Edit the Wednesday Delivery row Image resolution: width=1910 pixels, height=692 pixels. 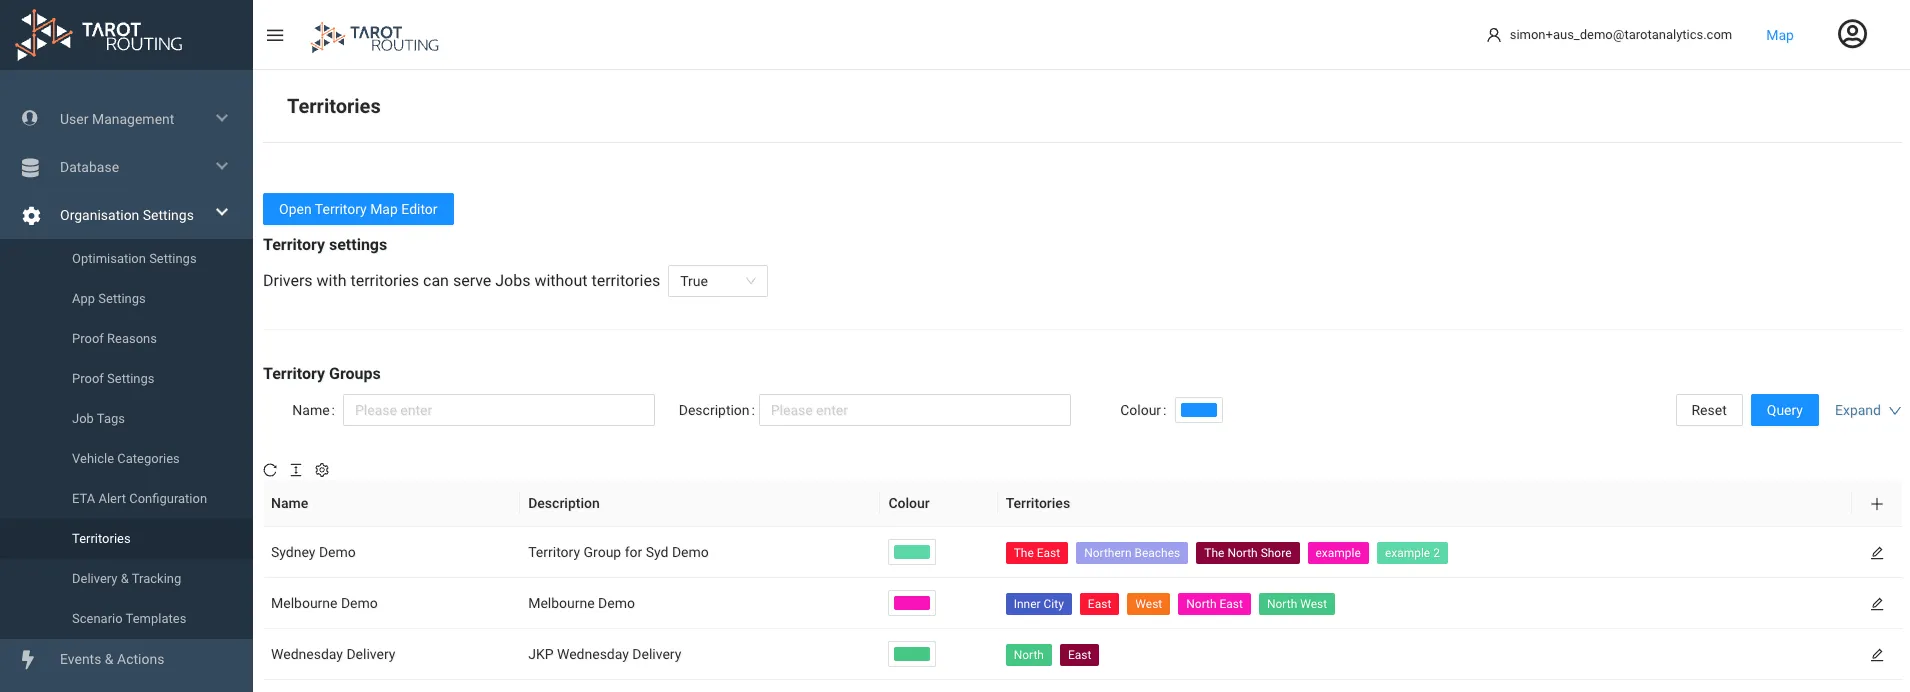click(x=1877, y=655)
